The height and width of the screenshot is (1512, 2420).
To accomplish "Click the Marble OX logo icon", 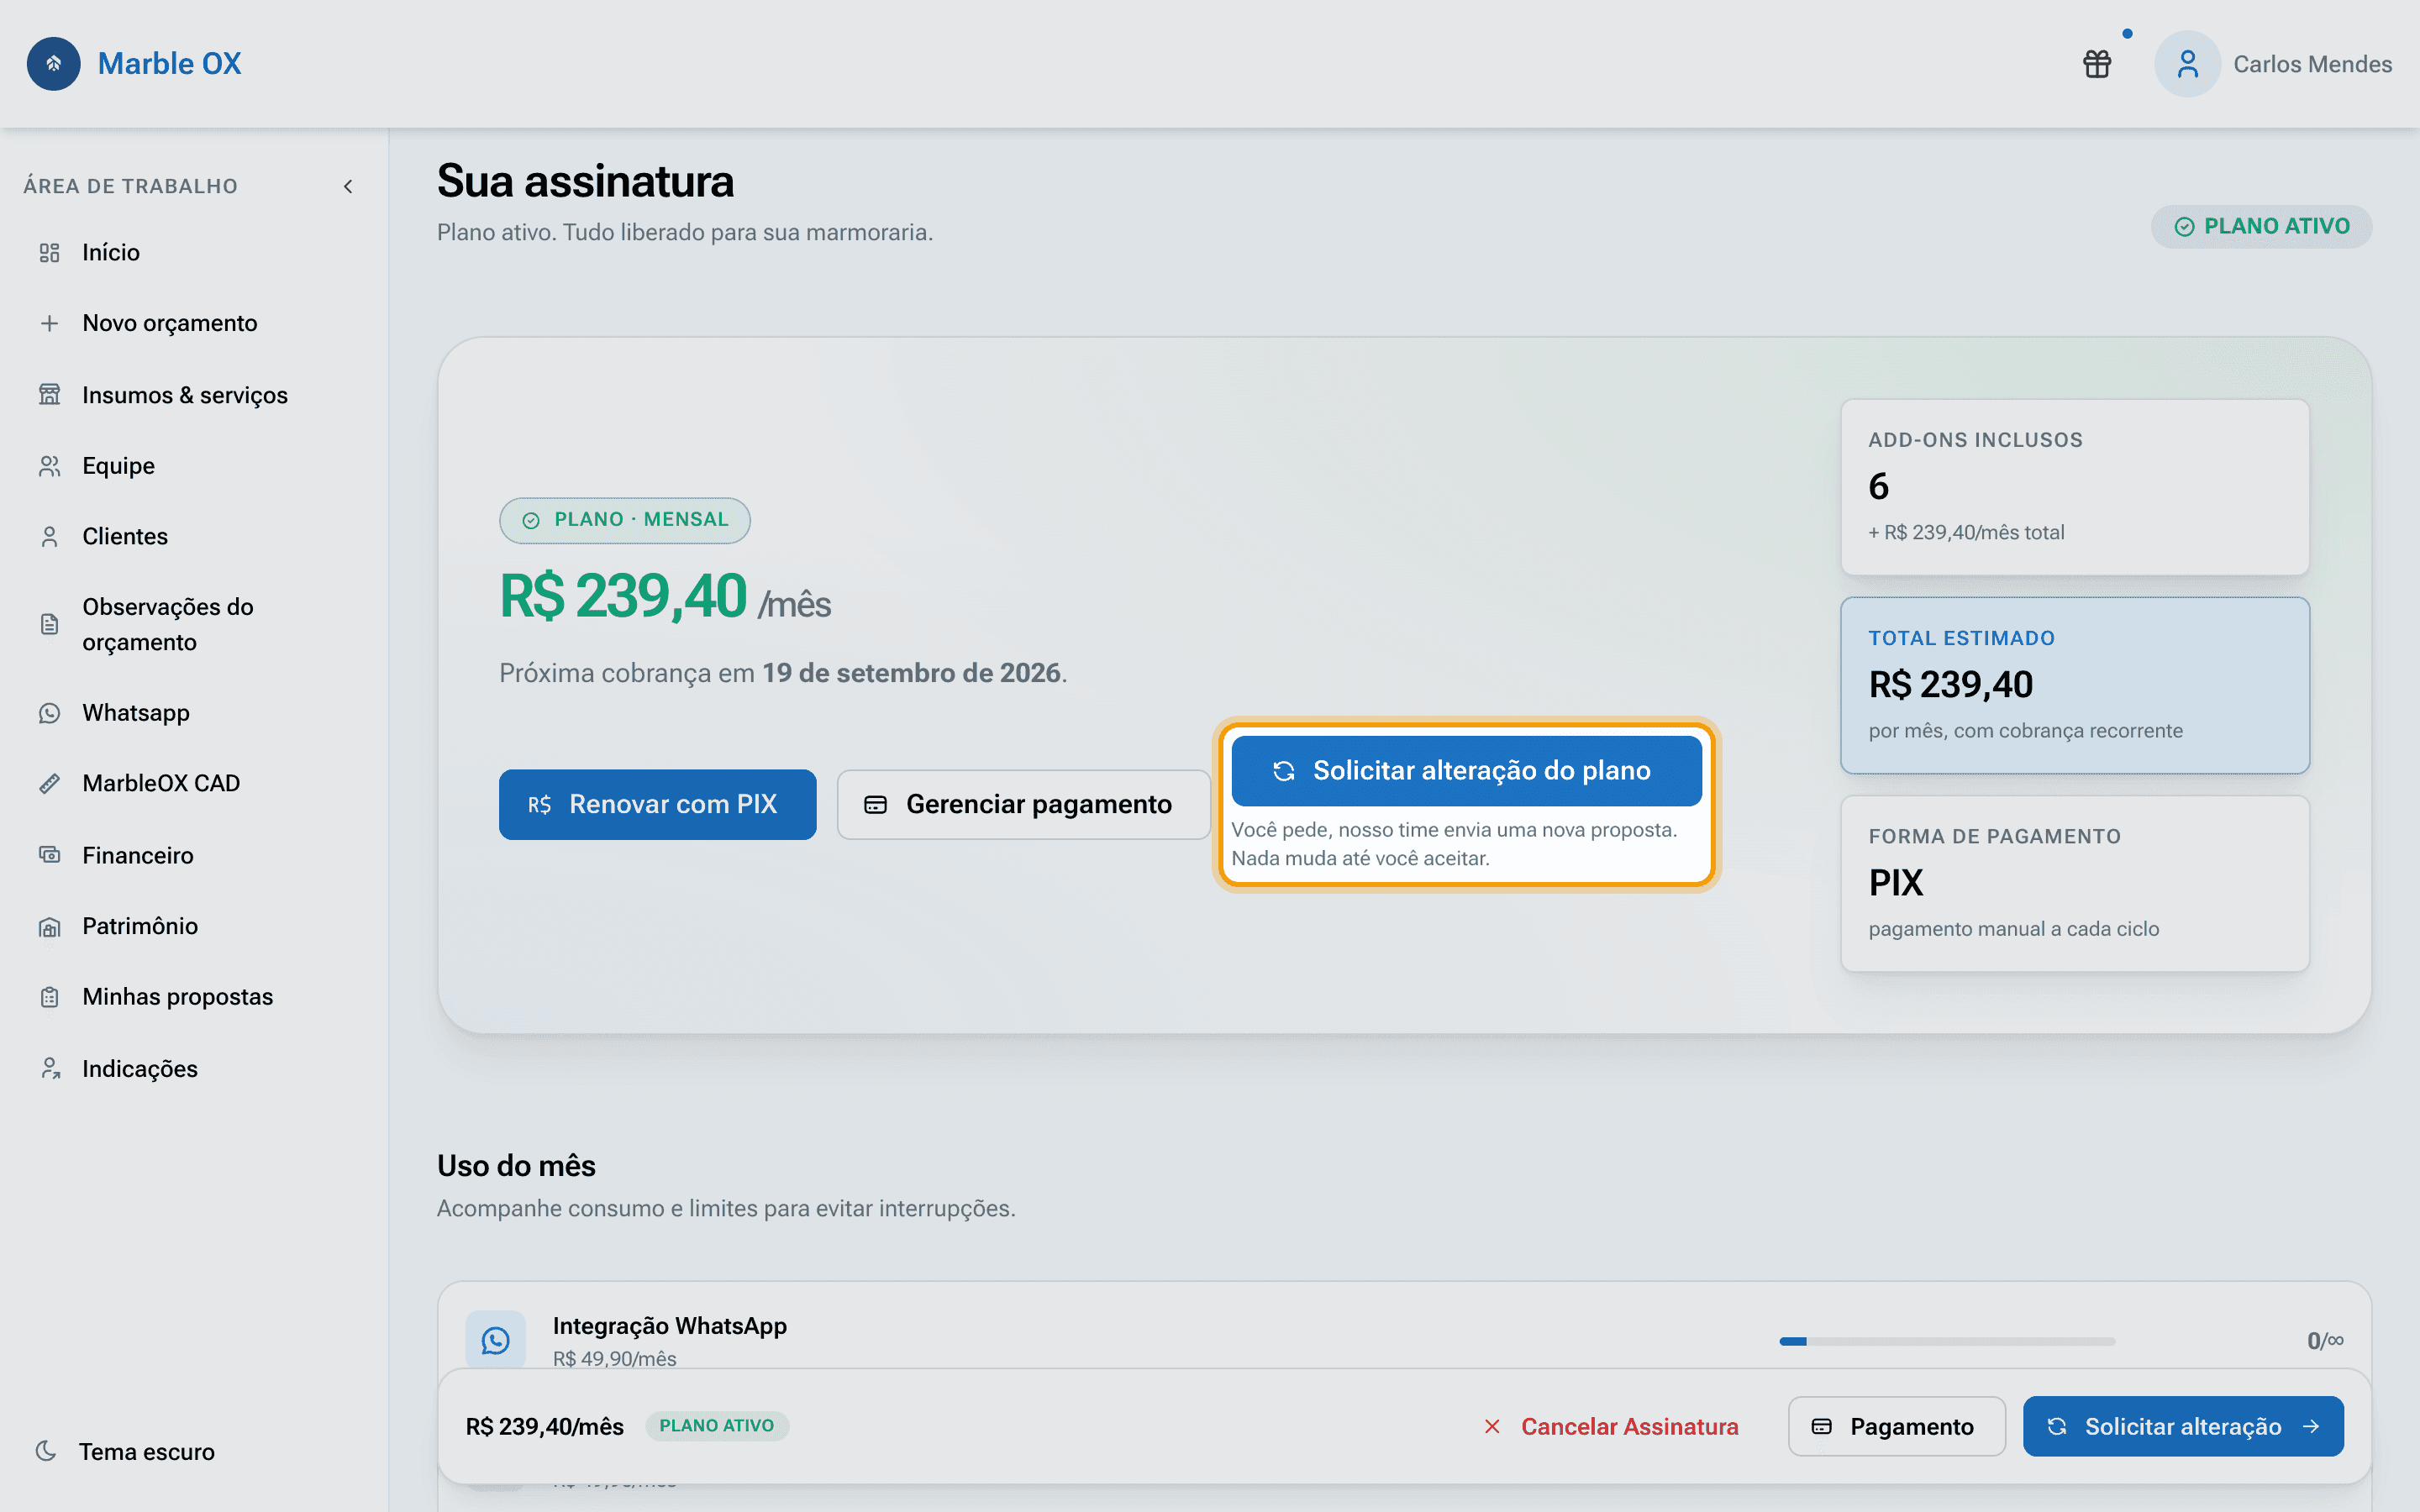I will [54, 64].
